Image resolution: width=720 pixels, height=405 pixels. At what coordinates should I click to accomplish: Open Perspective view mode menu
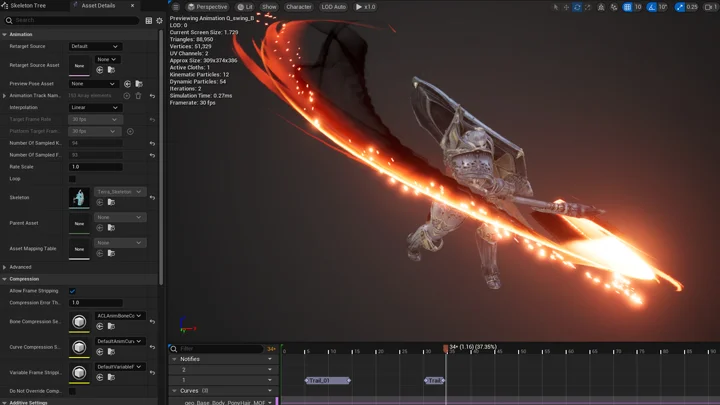point(208,7)
